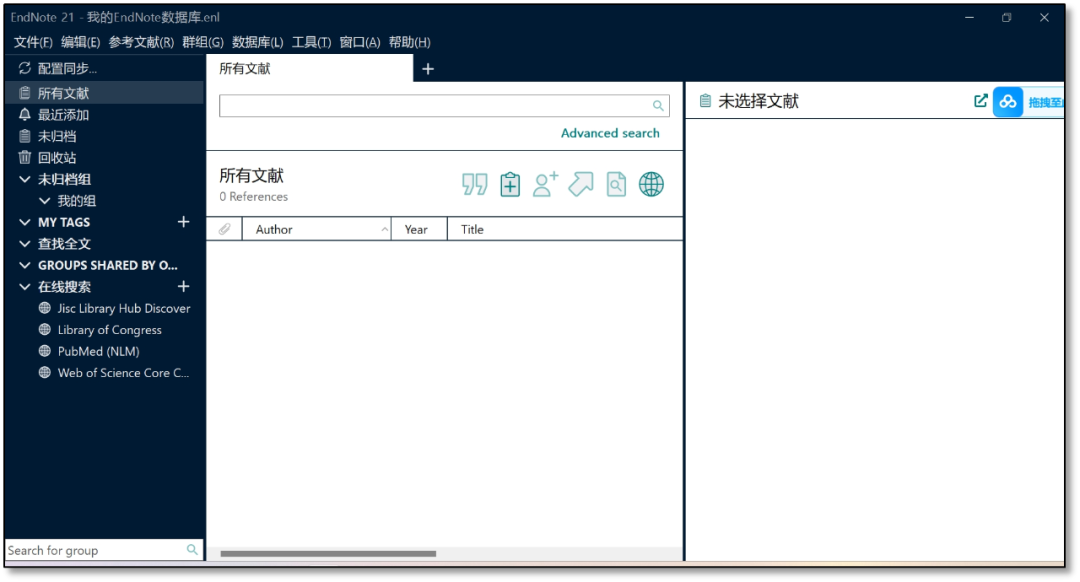Image resolution: width=1080 pixels, height=582 pixels.
Task: Click the globe icon beside Web of Science
Action: tap(45, 372)
